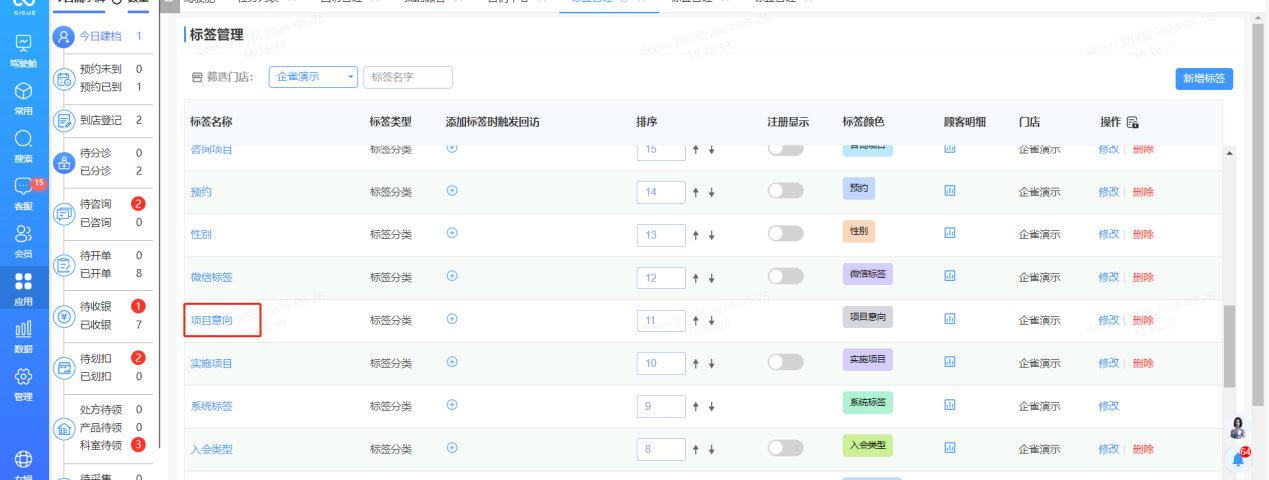Enable 注册显示 switch for 微信标签 row
The height and width of the screenshot is (480, 1269).
coord(785,277)
